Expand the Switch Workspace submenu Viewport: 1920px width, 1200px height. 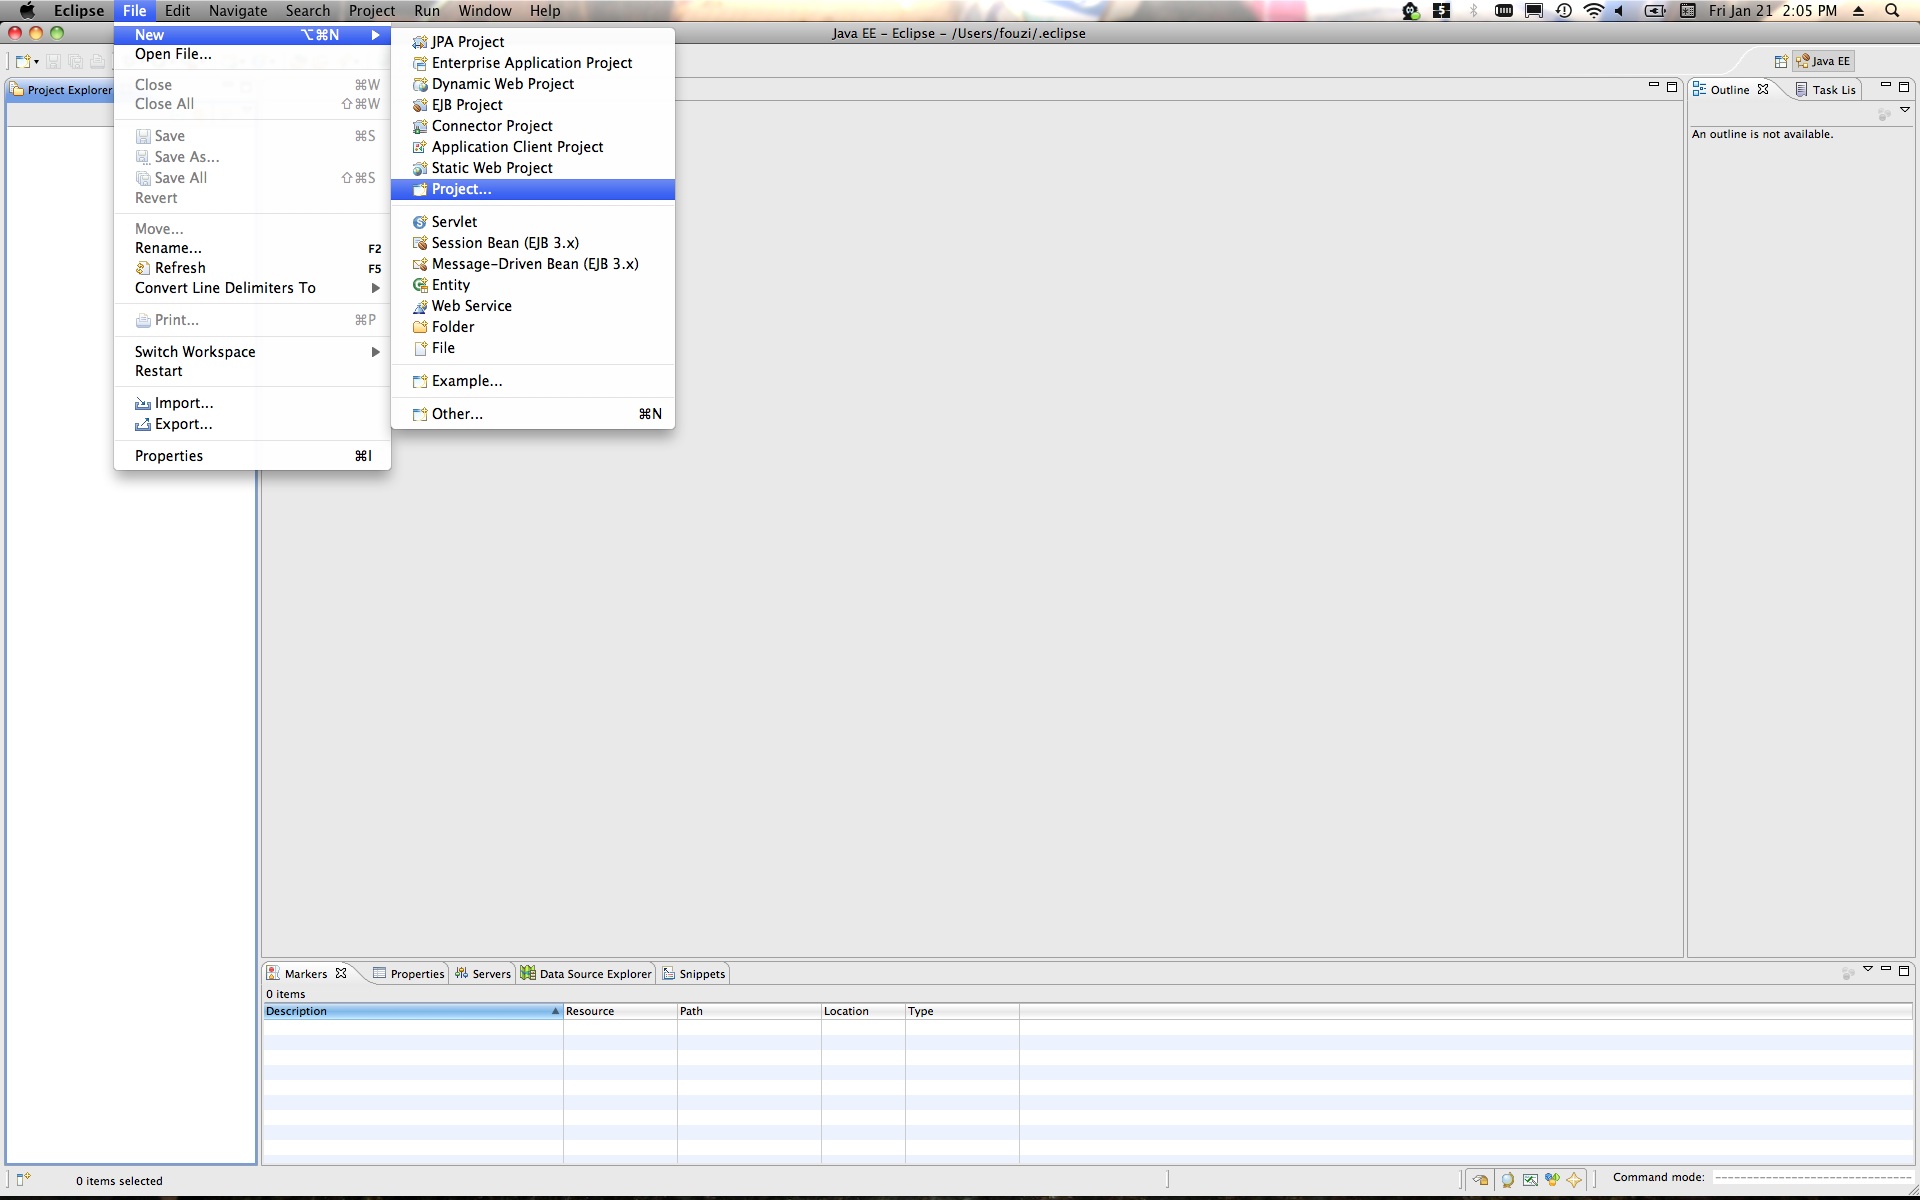(252, 352)
